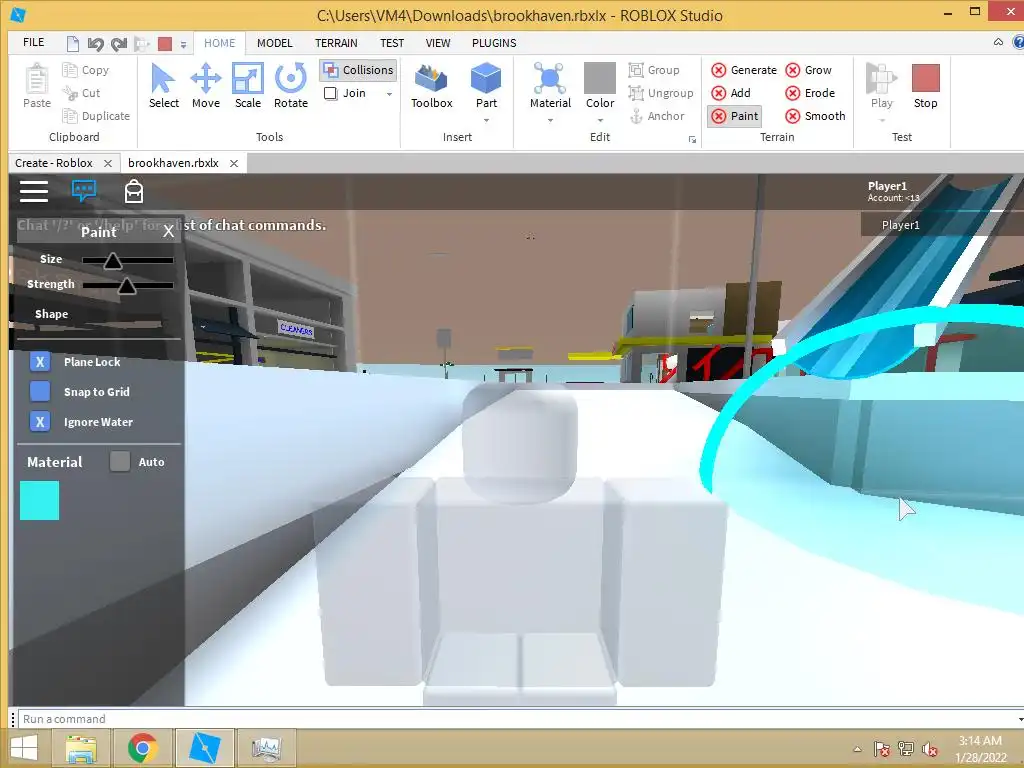Image resolution: width=1024 pixels, height=768 pixels.
Task: Switch to the PLUGINS ribbon tab
Action: point(494,43)
